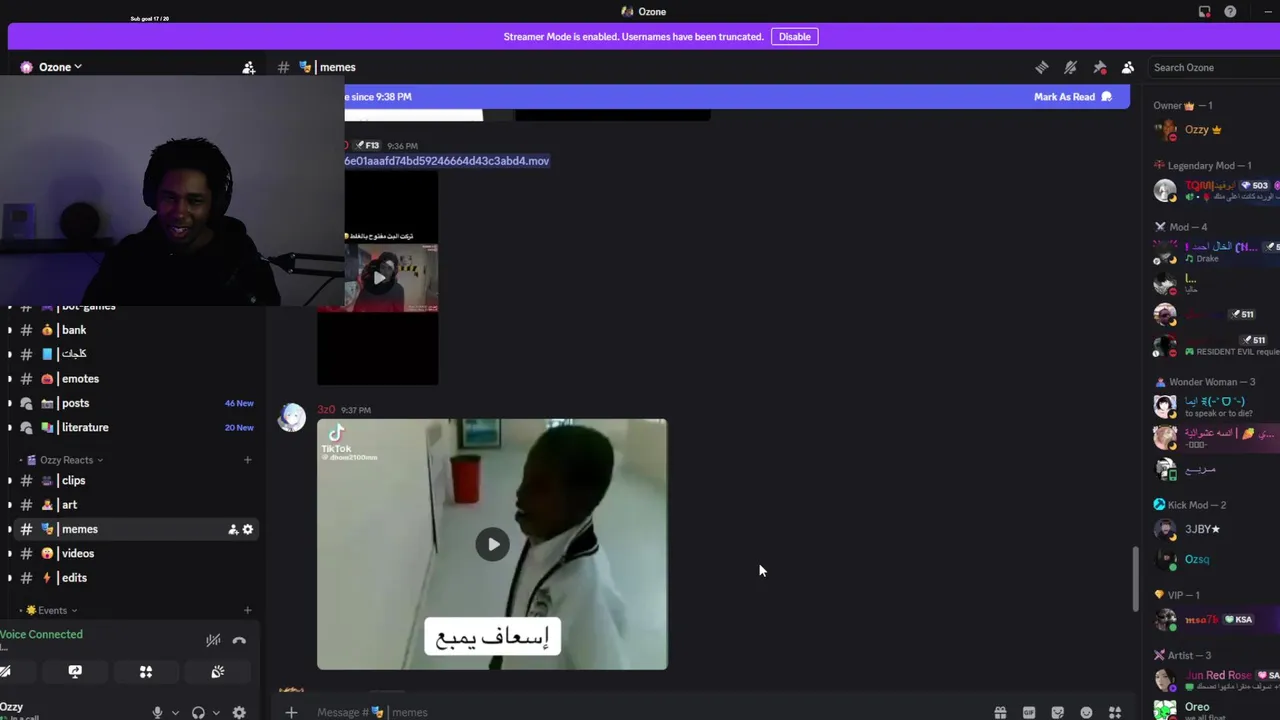Create invite for memes channel
Viewport: 1280px width, 720px height.
[233, 529]
